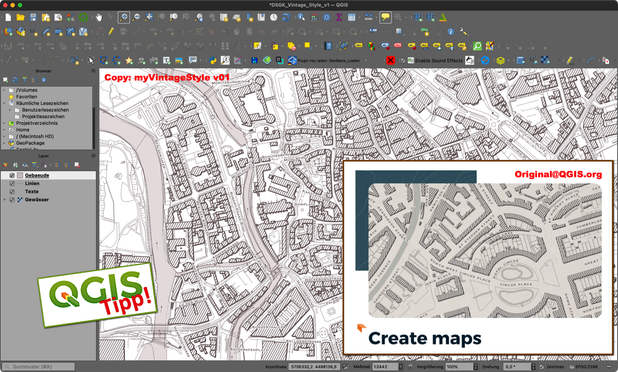Toggle visibility of Texte layer
Image resolution: width=618 pixels, height=372 pixels.
pos(12,192)
